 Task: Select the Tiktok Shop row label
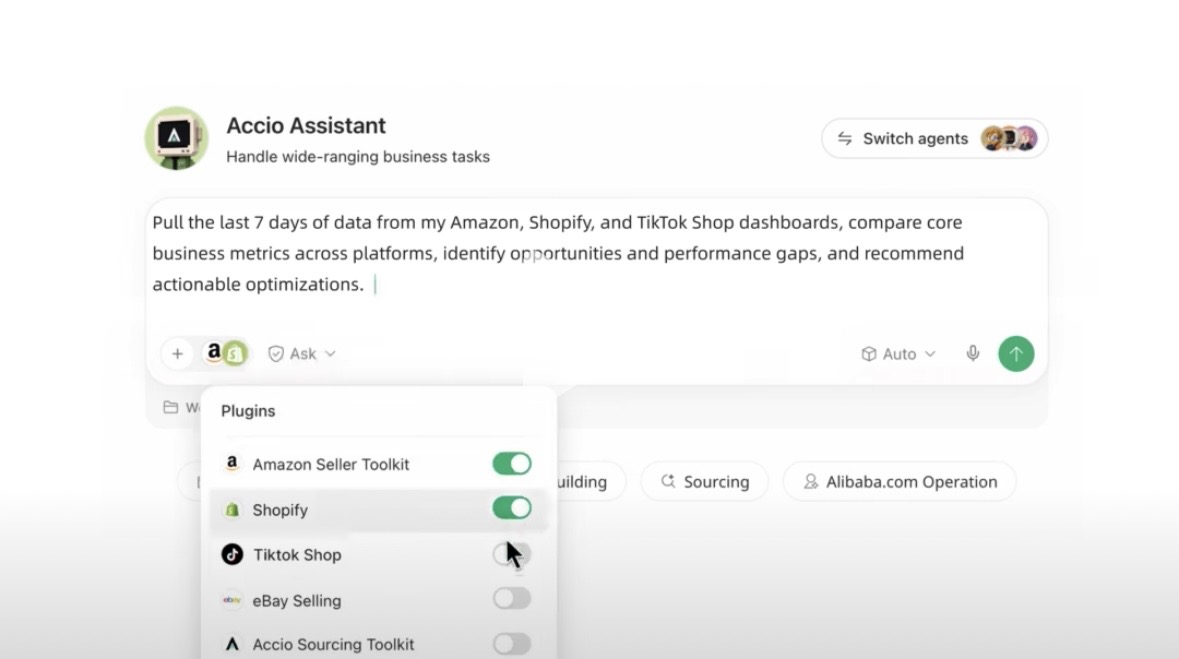(x=297, y=555)
